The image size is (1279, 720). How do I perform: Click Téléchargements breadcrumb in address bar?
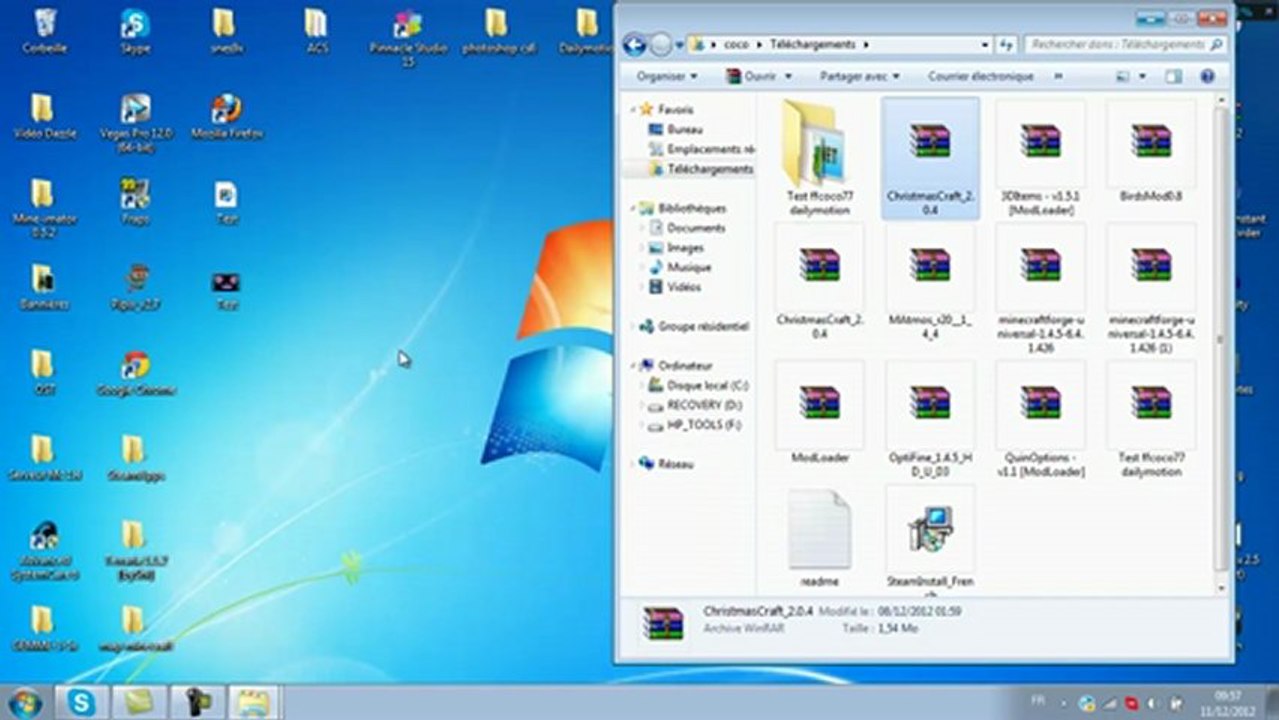click(812, 45)
